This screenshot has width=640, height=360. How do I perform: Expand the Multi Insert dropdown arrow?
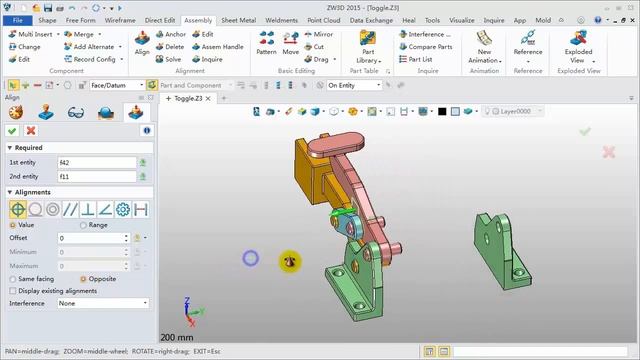point(58,34)
